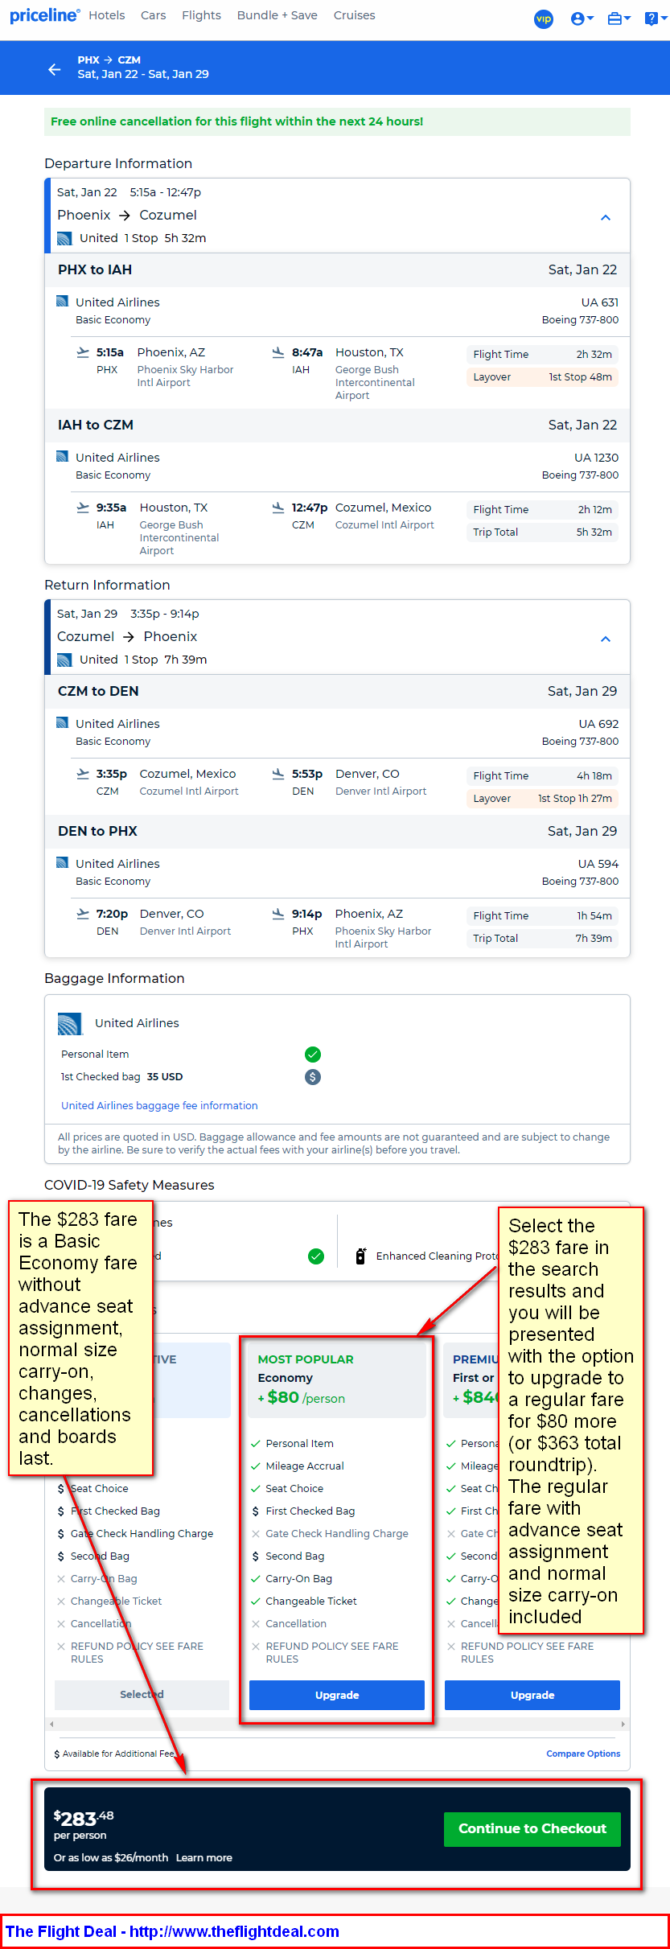The height and width of the screenshot is (1949, 670).
Task: Open the account profile dropdown
Action: pyautogui.click(x=581, y=19)
